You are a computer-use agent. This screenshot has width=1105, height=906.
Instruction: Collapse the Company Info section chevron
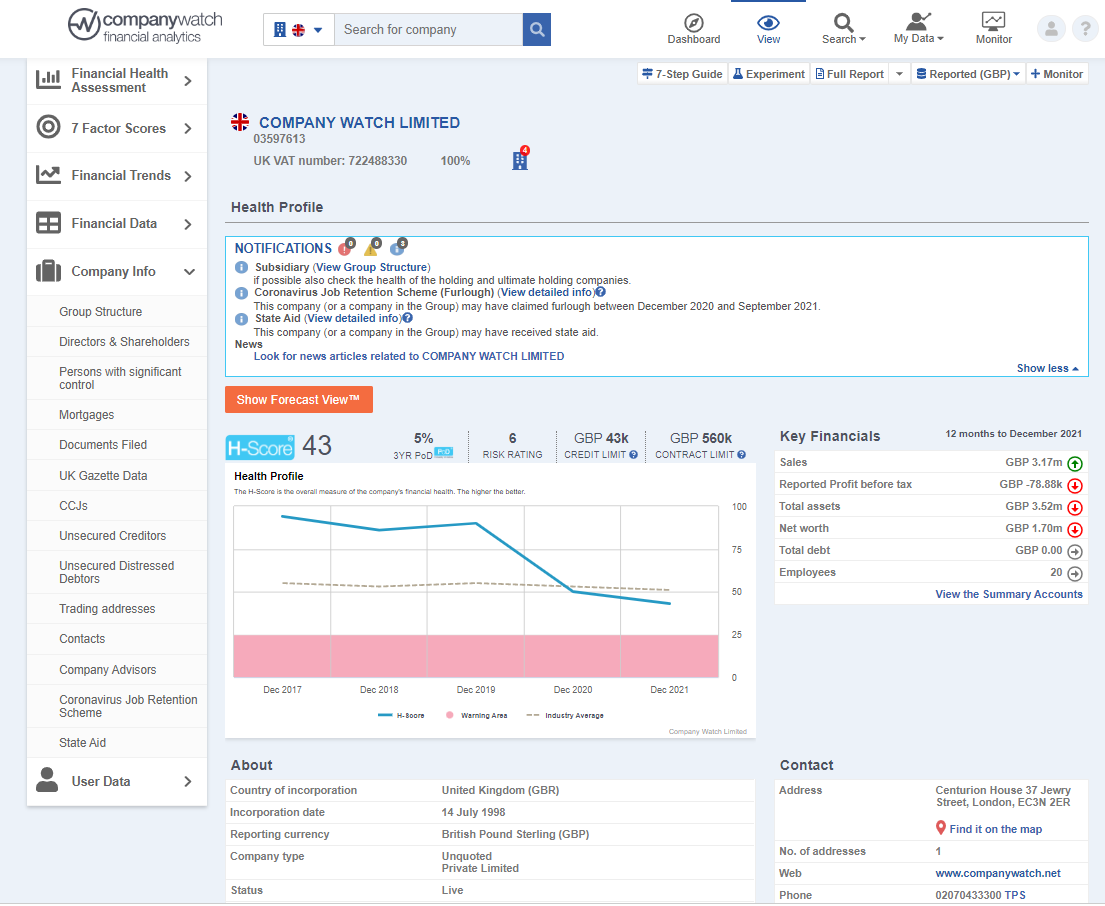(x=189, y=272)
